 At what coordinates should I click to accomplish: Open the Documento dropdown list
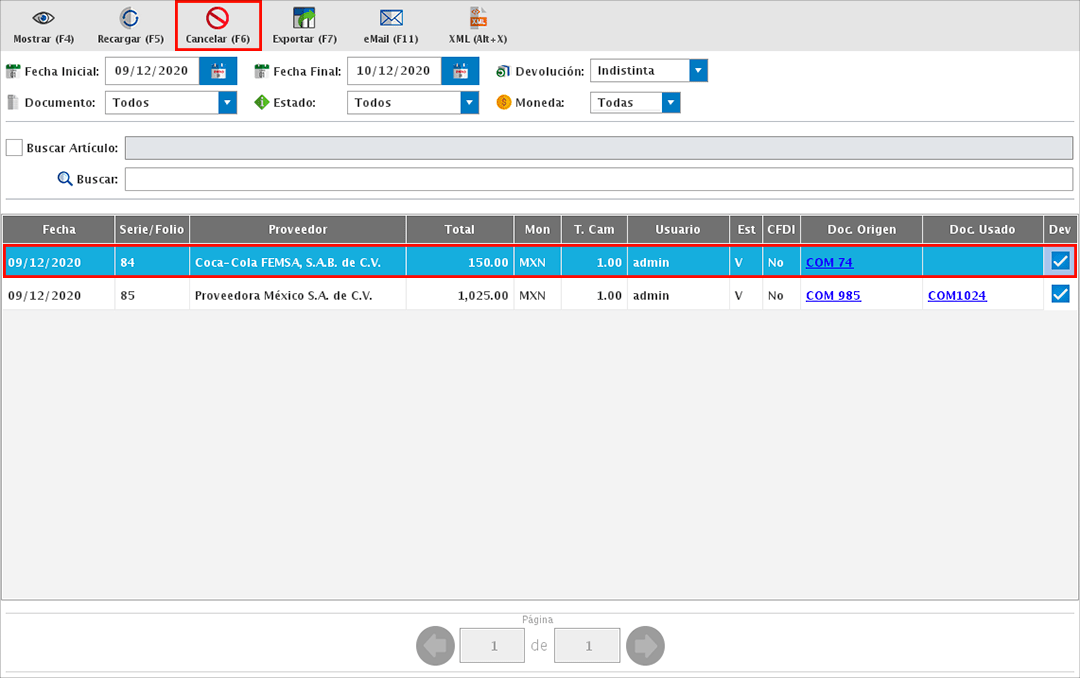coord(227,102)
